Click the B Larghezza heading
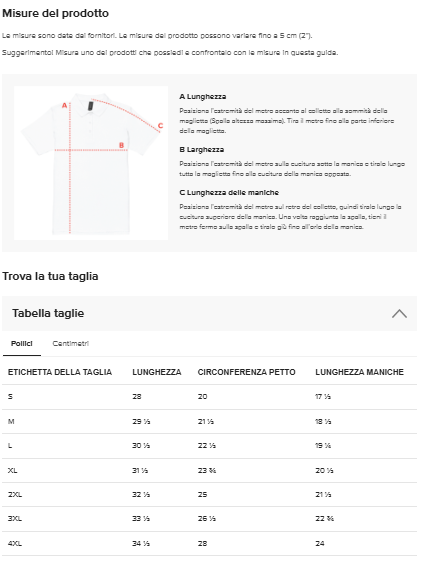The height and width of the screenshot is (572, 427). coord(201,150)
